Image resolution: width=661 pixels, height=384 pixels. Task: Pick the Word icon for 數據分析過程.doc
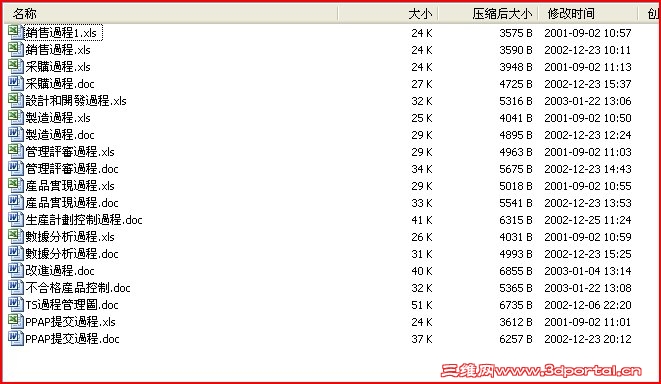coord(16,253)
